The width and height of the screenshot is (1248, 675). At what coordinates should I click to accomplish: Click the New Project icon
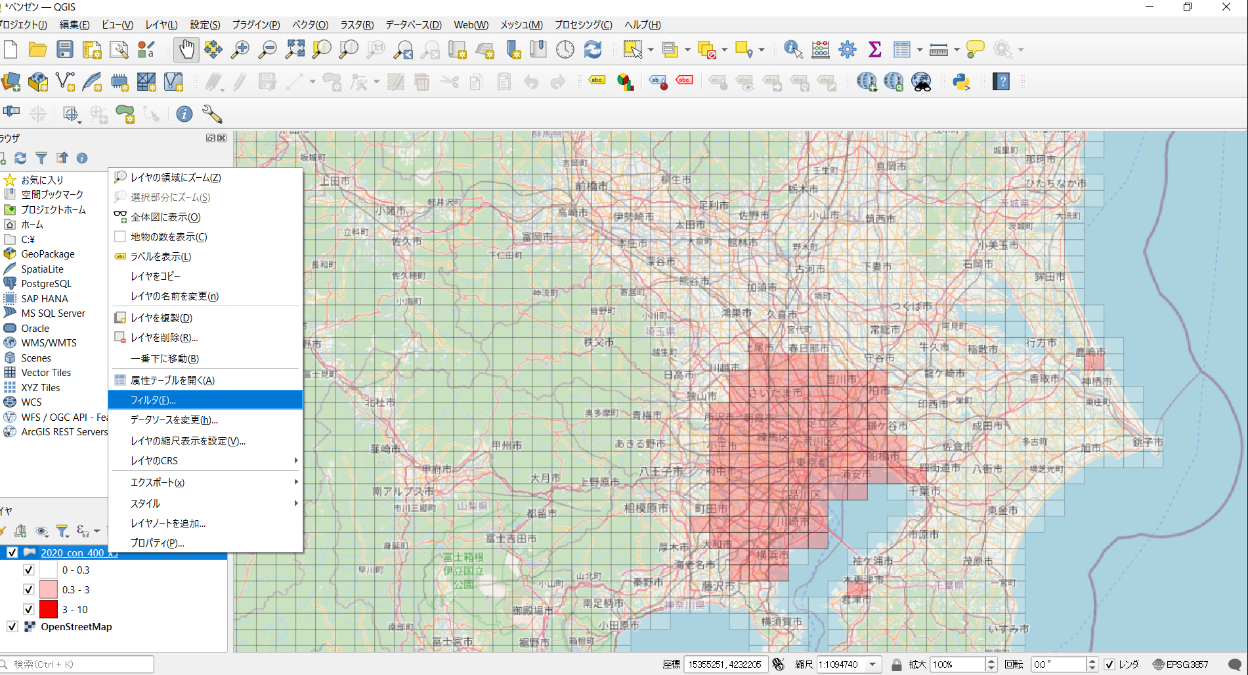pos(11,49)
